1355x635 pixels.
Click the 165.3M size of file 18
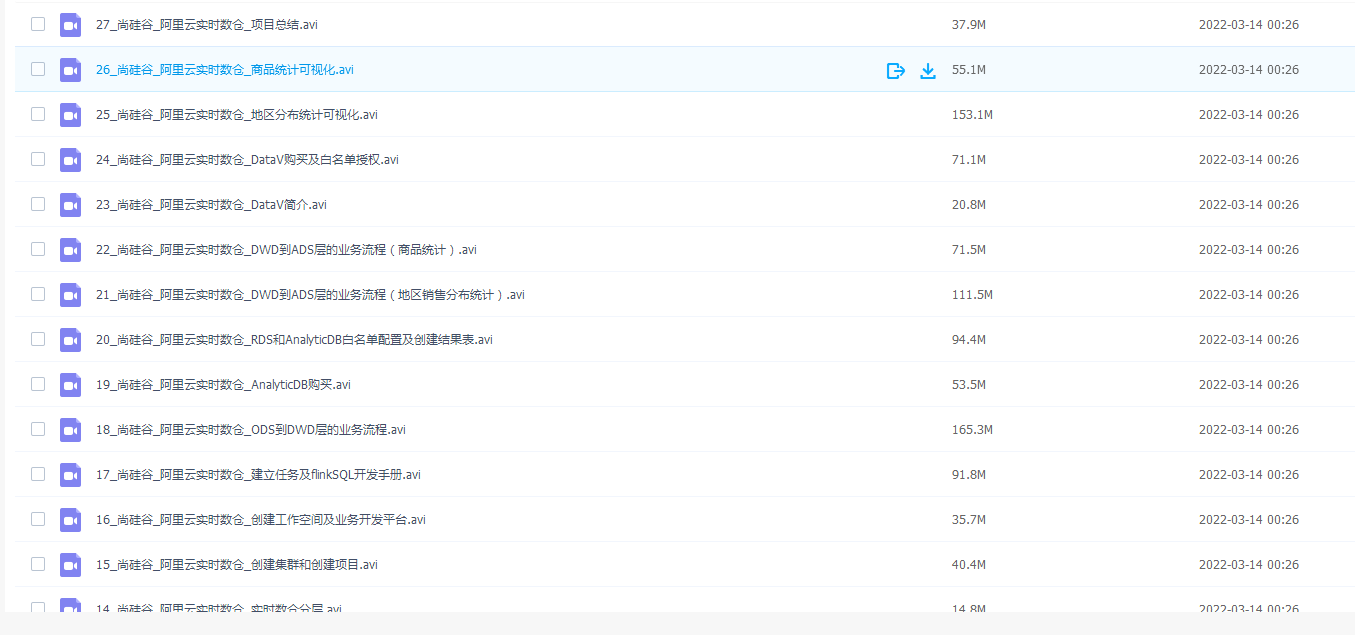point(972,430)
